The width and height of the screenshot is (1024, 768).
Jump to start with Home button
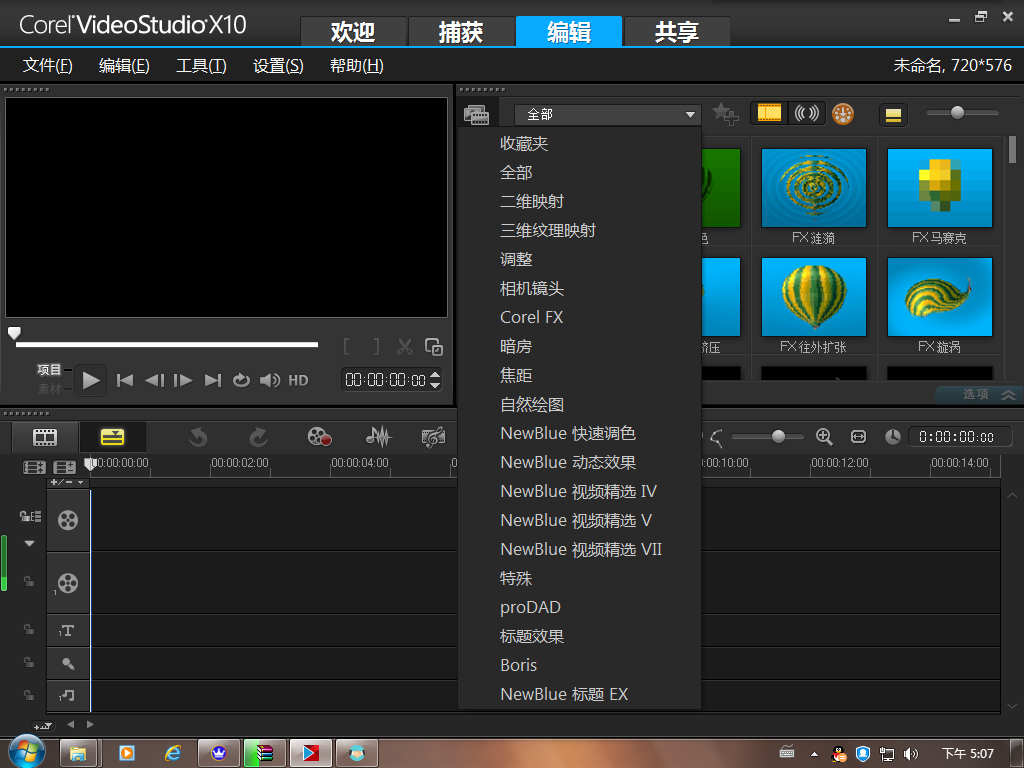(x=125, y=381)
